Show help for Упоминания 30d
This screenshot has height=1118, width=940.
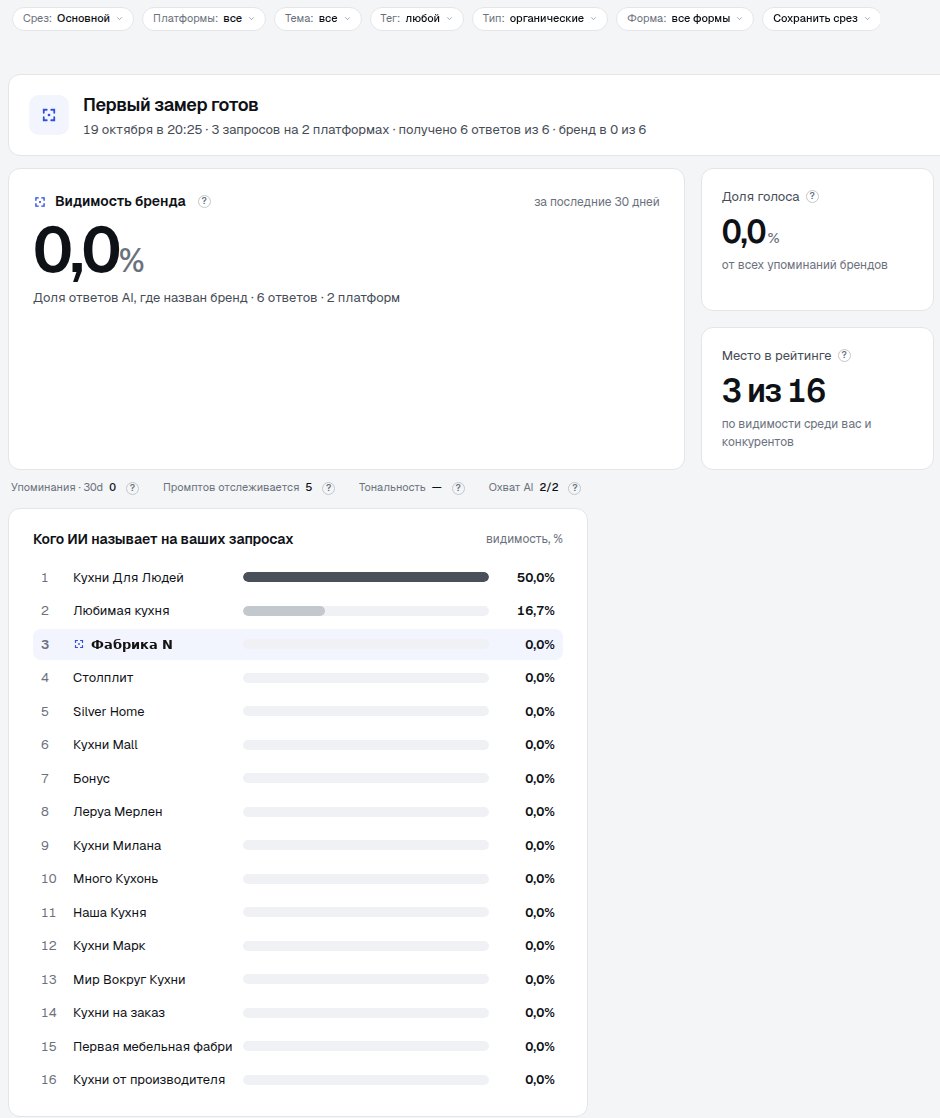coord(133,488)
